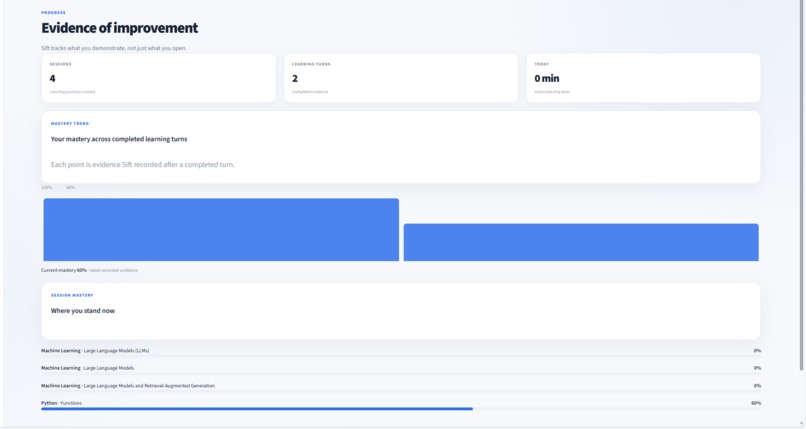Viewport: 806px width, 429px height.
Task: Click the "Retrieval-Augmented Generation" session row
Action: [x=401, y=386]
